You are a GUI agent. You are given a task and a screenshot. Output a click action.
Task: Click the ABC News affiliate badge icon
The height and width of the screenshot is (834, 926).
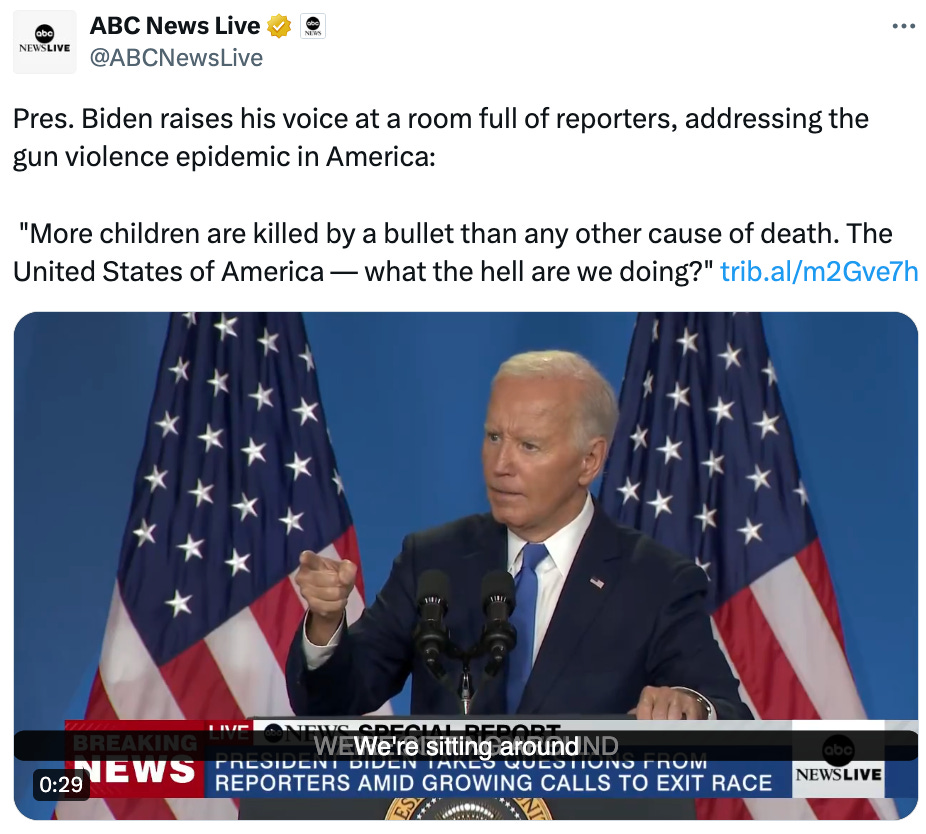[x=313, y=26]
